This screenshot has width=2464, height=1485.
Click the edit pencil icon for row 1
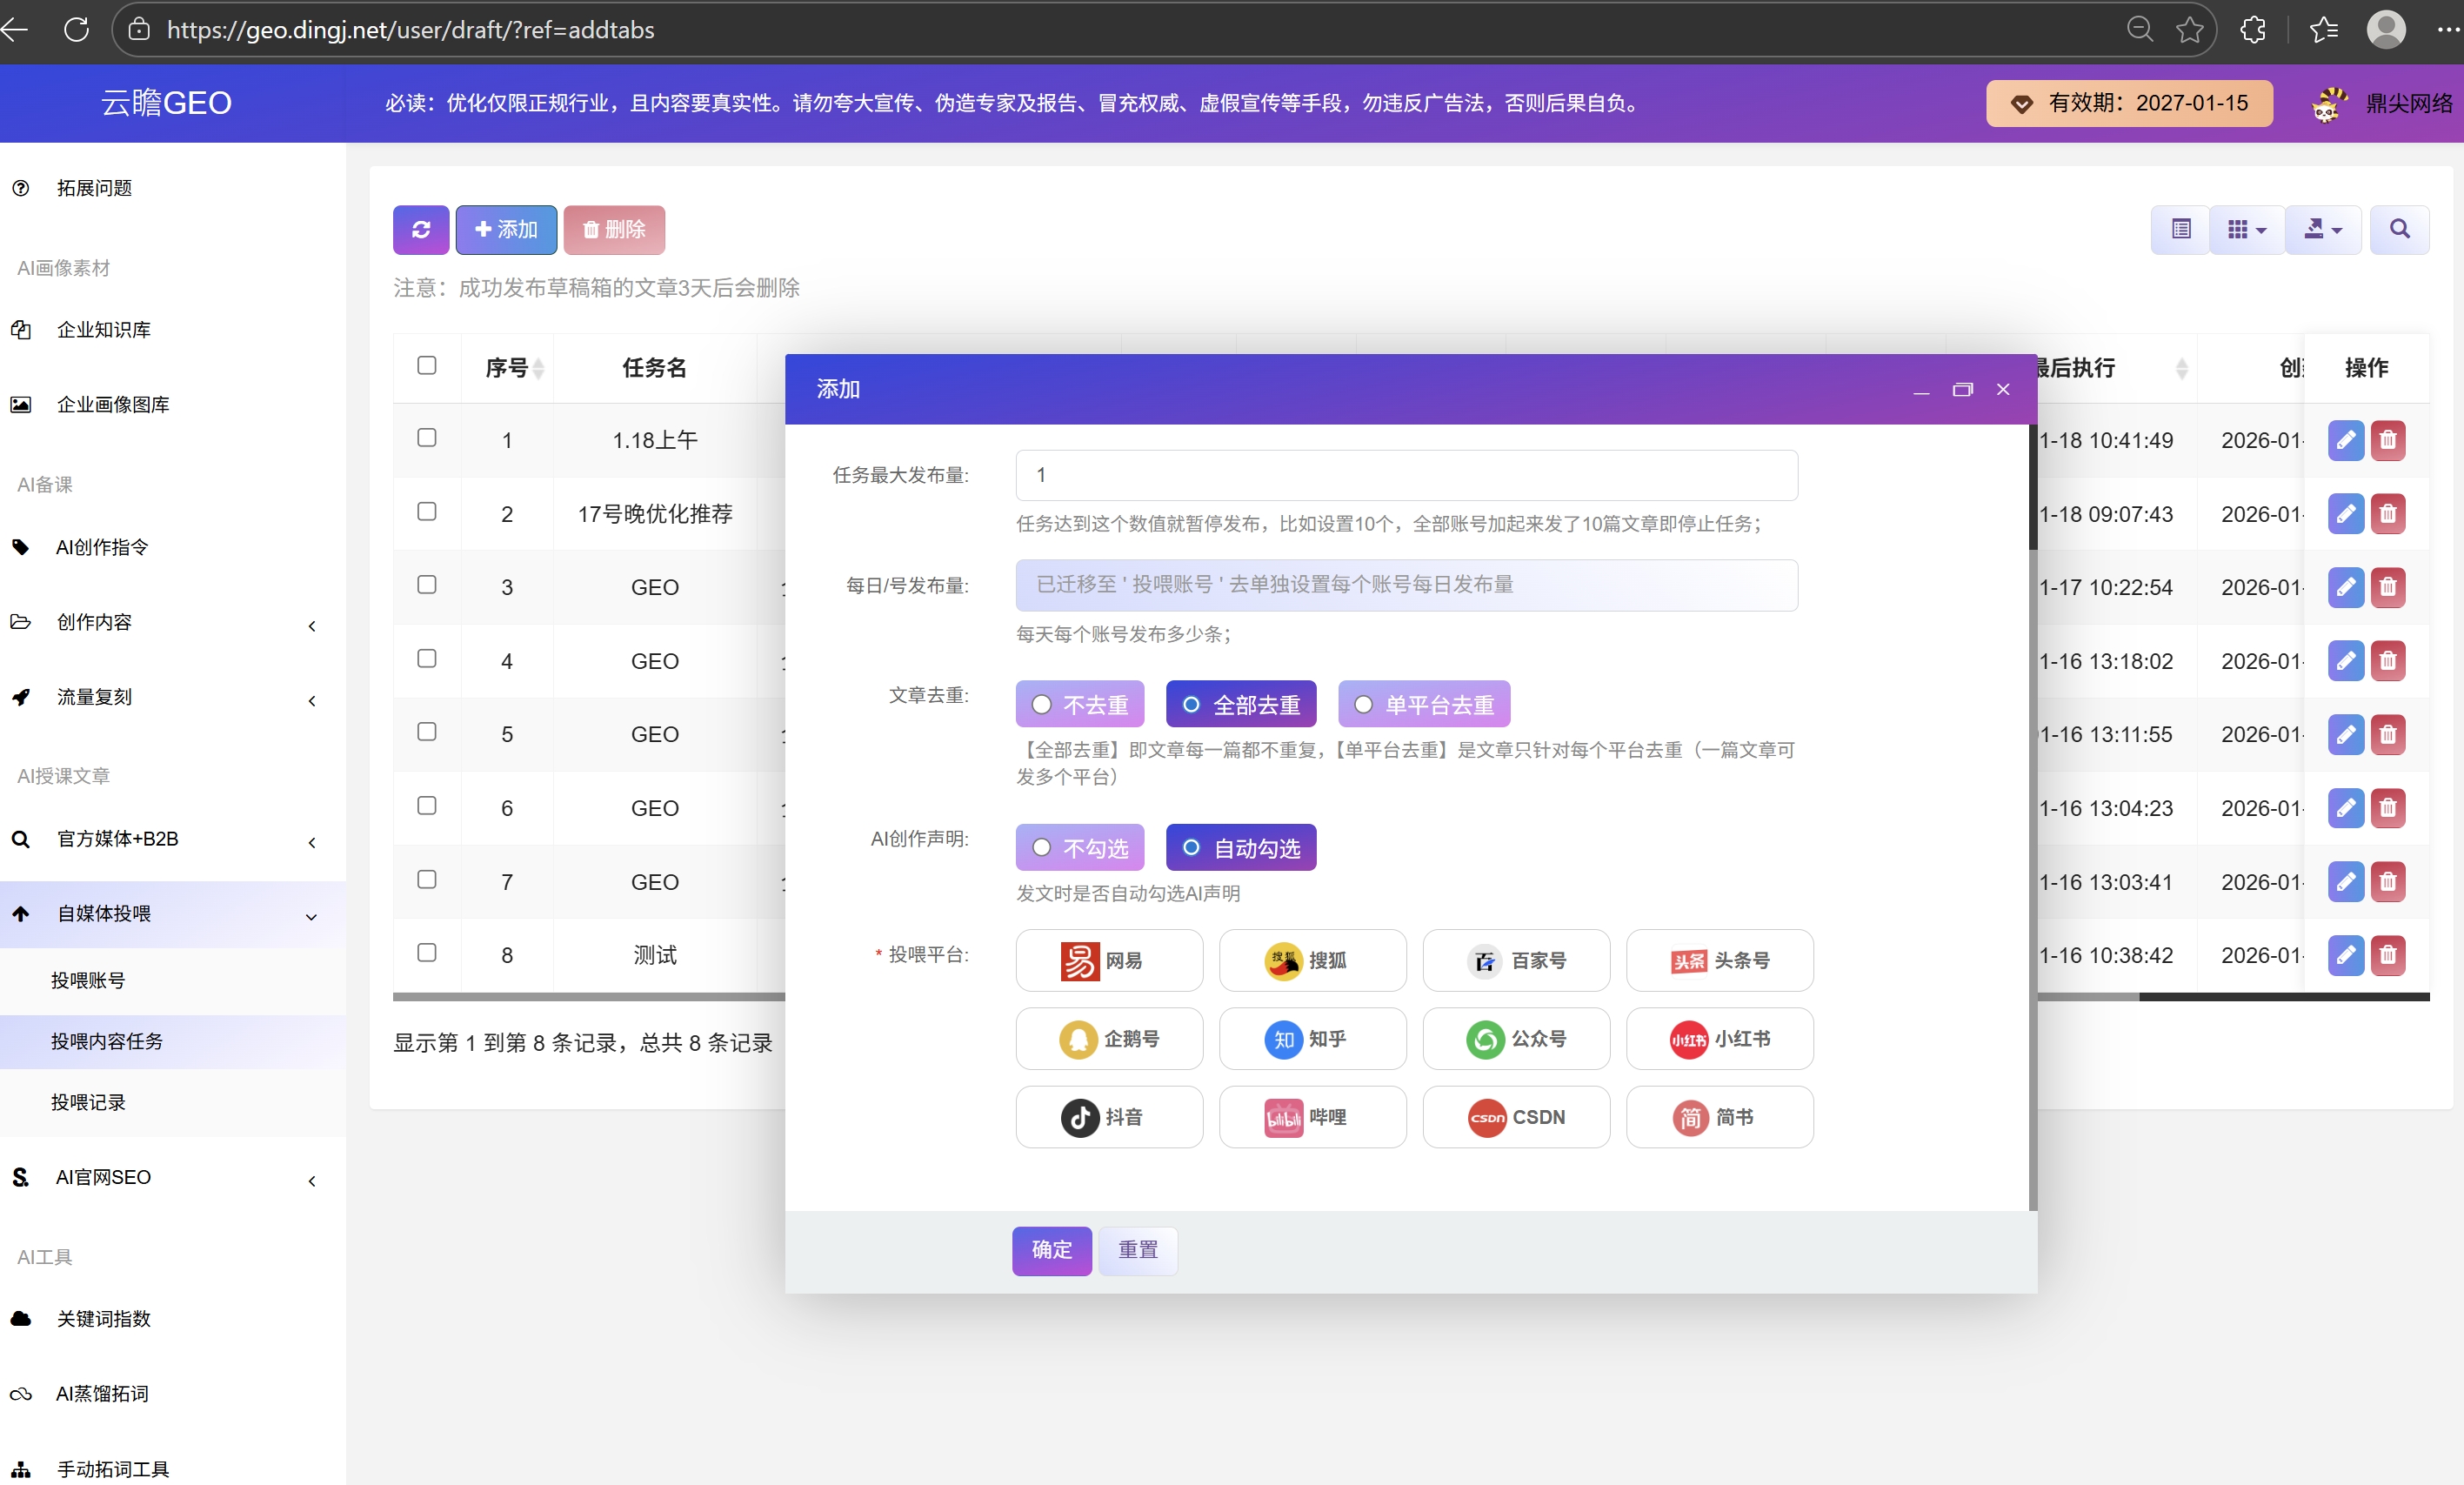point(2345,440)
